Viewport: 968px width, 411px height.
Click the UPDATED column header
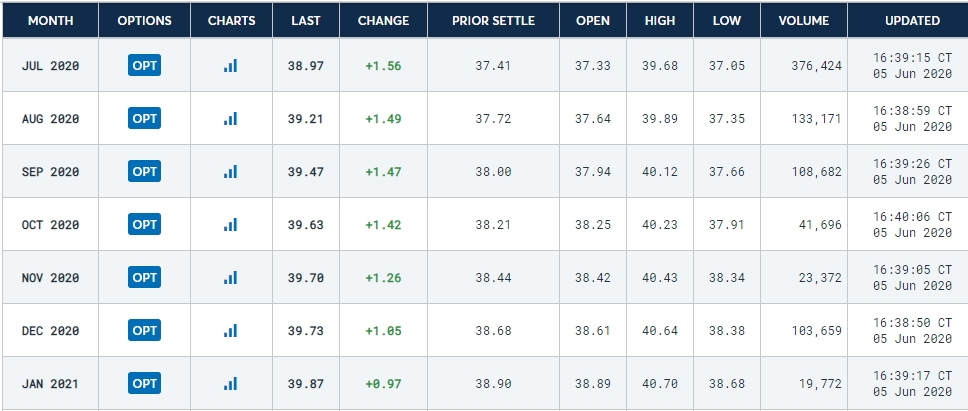(912, 20)
